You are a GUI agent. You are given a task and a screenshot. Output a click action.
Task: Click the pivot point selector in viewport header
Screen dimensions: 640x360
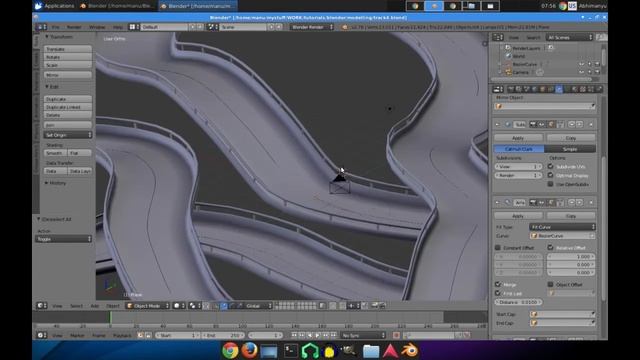click(194, 305)
